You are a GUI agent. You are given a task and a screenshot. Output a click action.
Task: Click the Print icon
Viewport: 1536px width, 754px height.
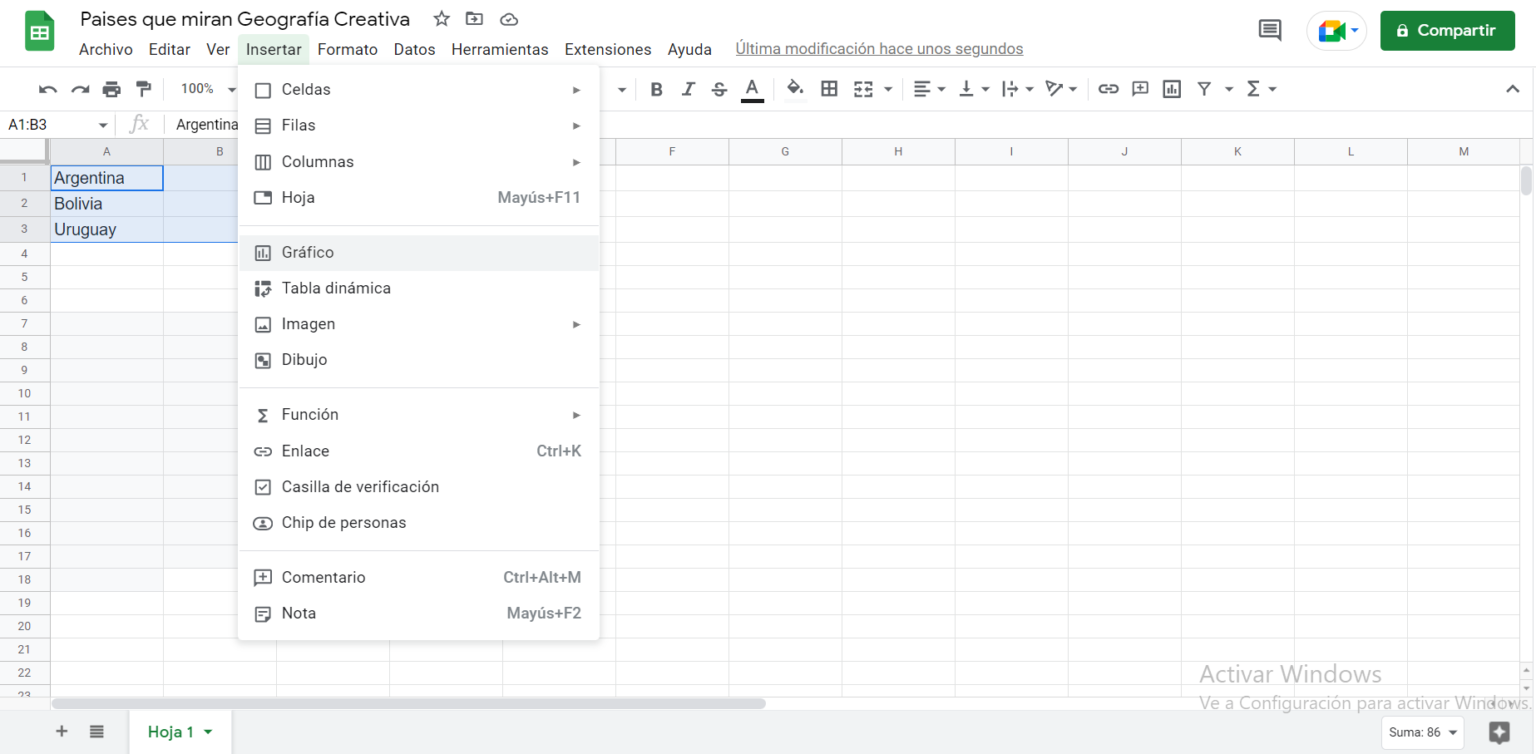111,88
